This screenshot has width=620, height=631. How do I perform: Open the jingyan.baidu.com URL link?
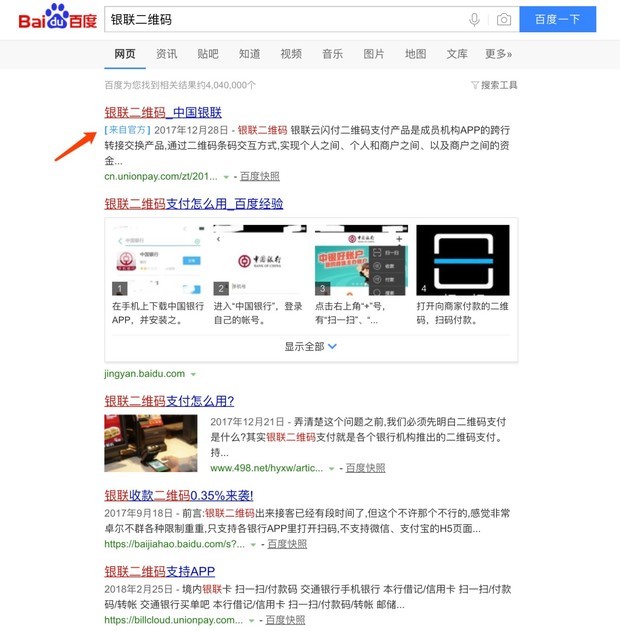point(144,373)
